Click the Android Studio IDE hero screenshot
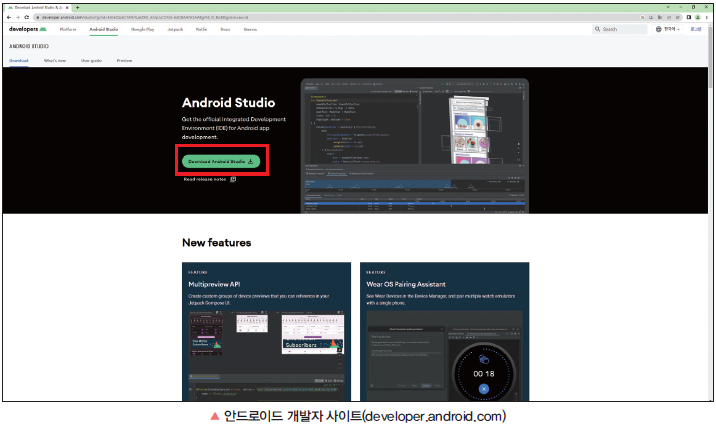The image size is (716, 429). click(415, 146)
